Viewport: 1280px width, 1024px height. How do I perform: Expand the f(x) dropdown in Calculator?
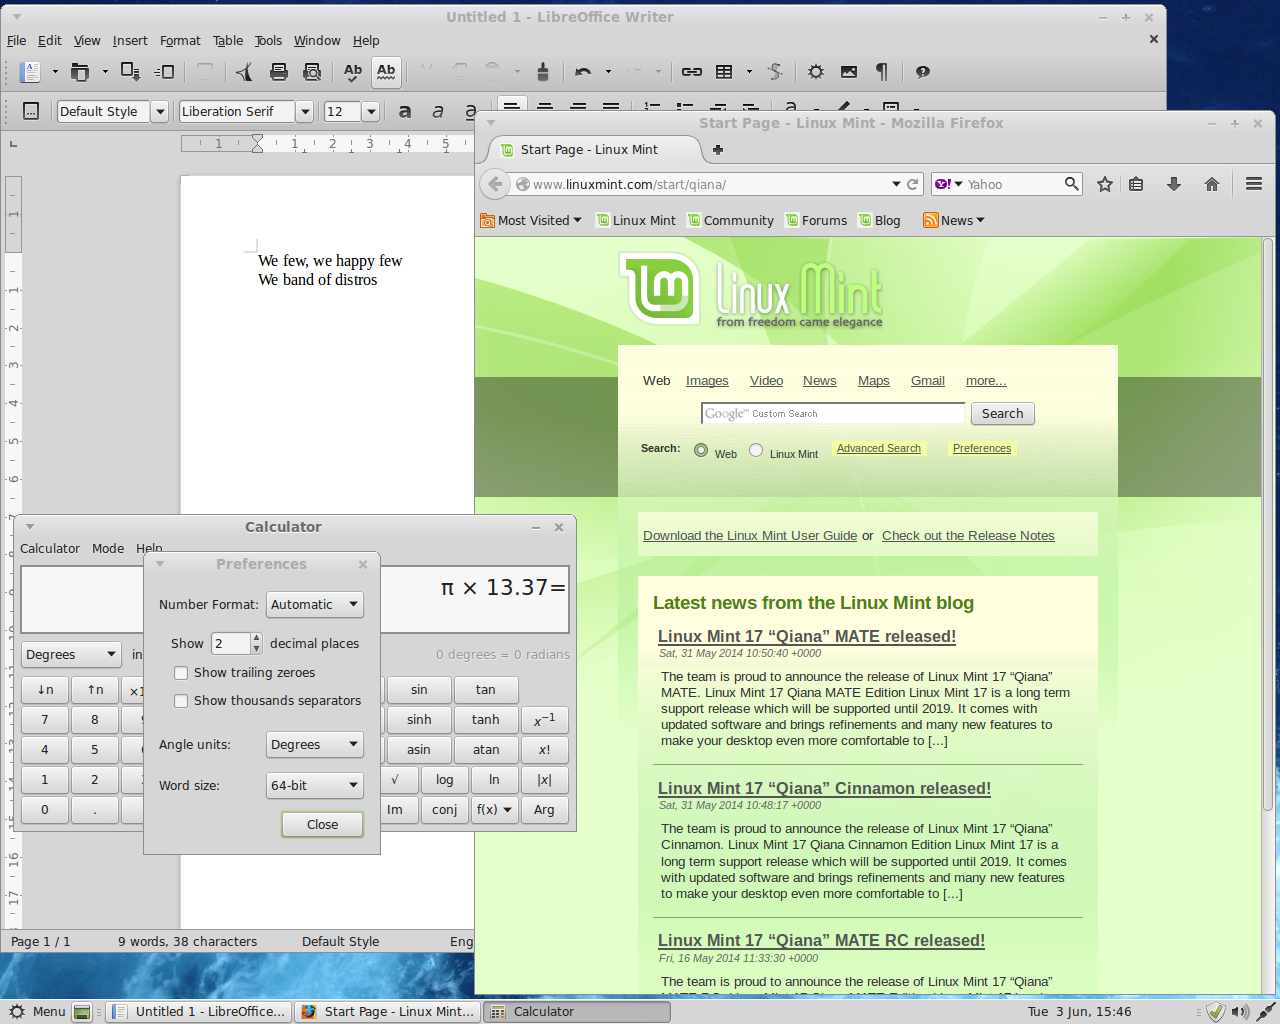[495, 809]
